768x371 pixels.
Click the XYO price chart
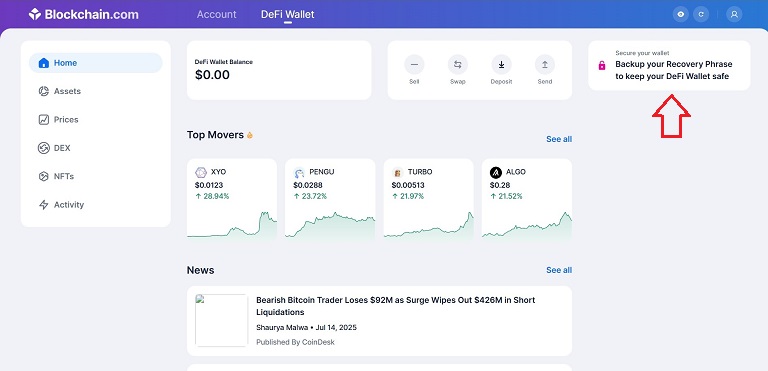[x=232, y=225]
